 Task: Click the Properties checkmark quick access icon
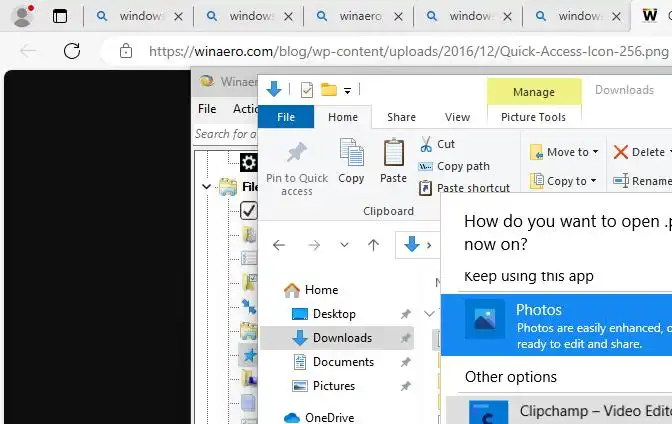306,90
